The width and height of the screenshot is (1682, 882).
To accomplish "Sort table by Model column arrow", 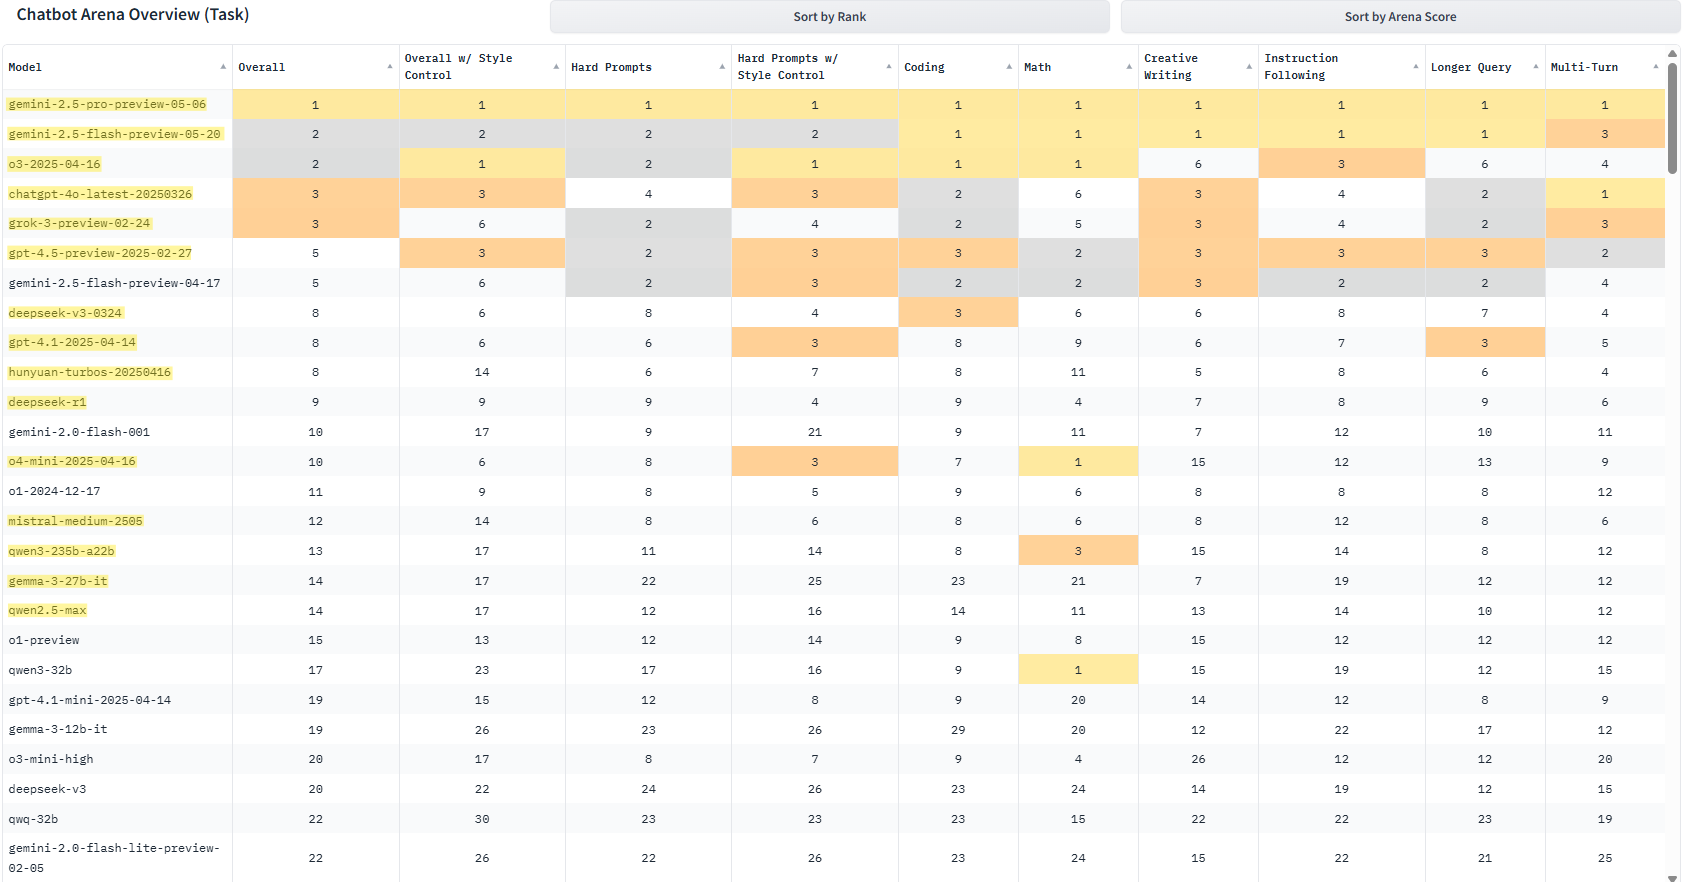I will click(x=223, y=67).
